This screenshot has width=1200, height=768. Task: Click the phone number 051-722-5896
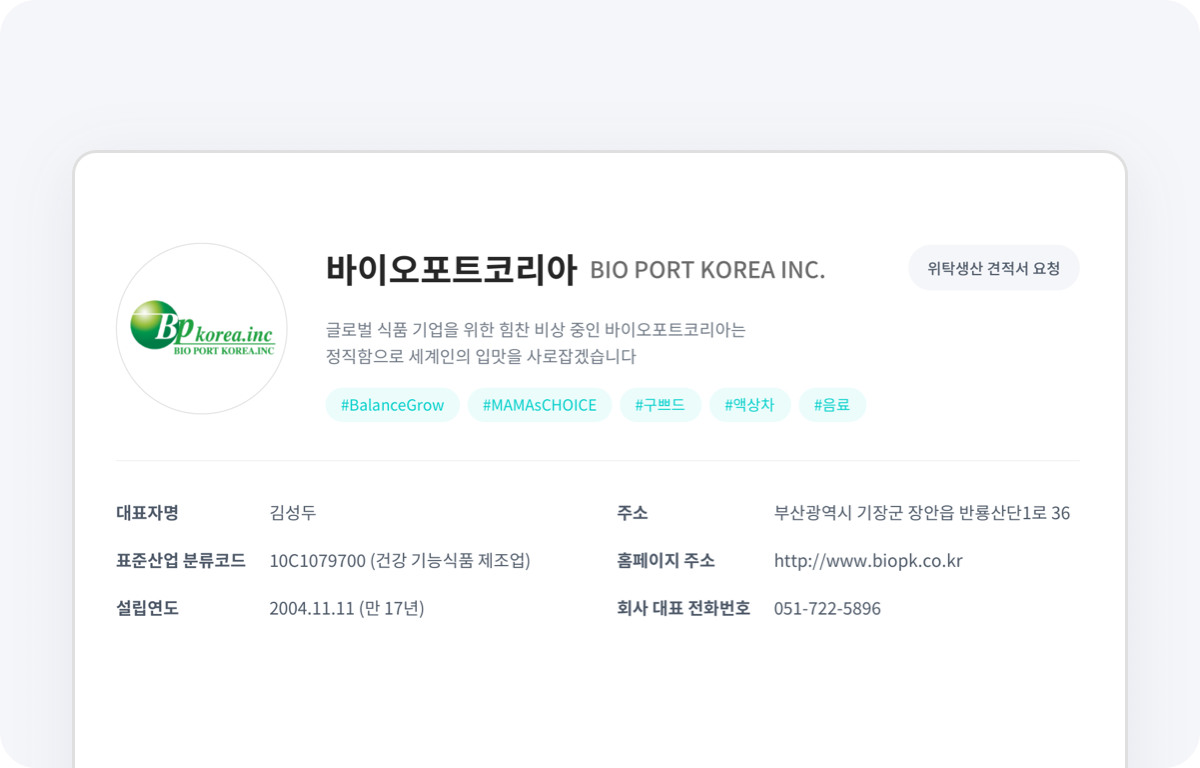827,608
